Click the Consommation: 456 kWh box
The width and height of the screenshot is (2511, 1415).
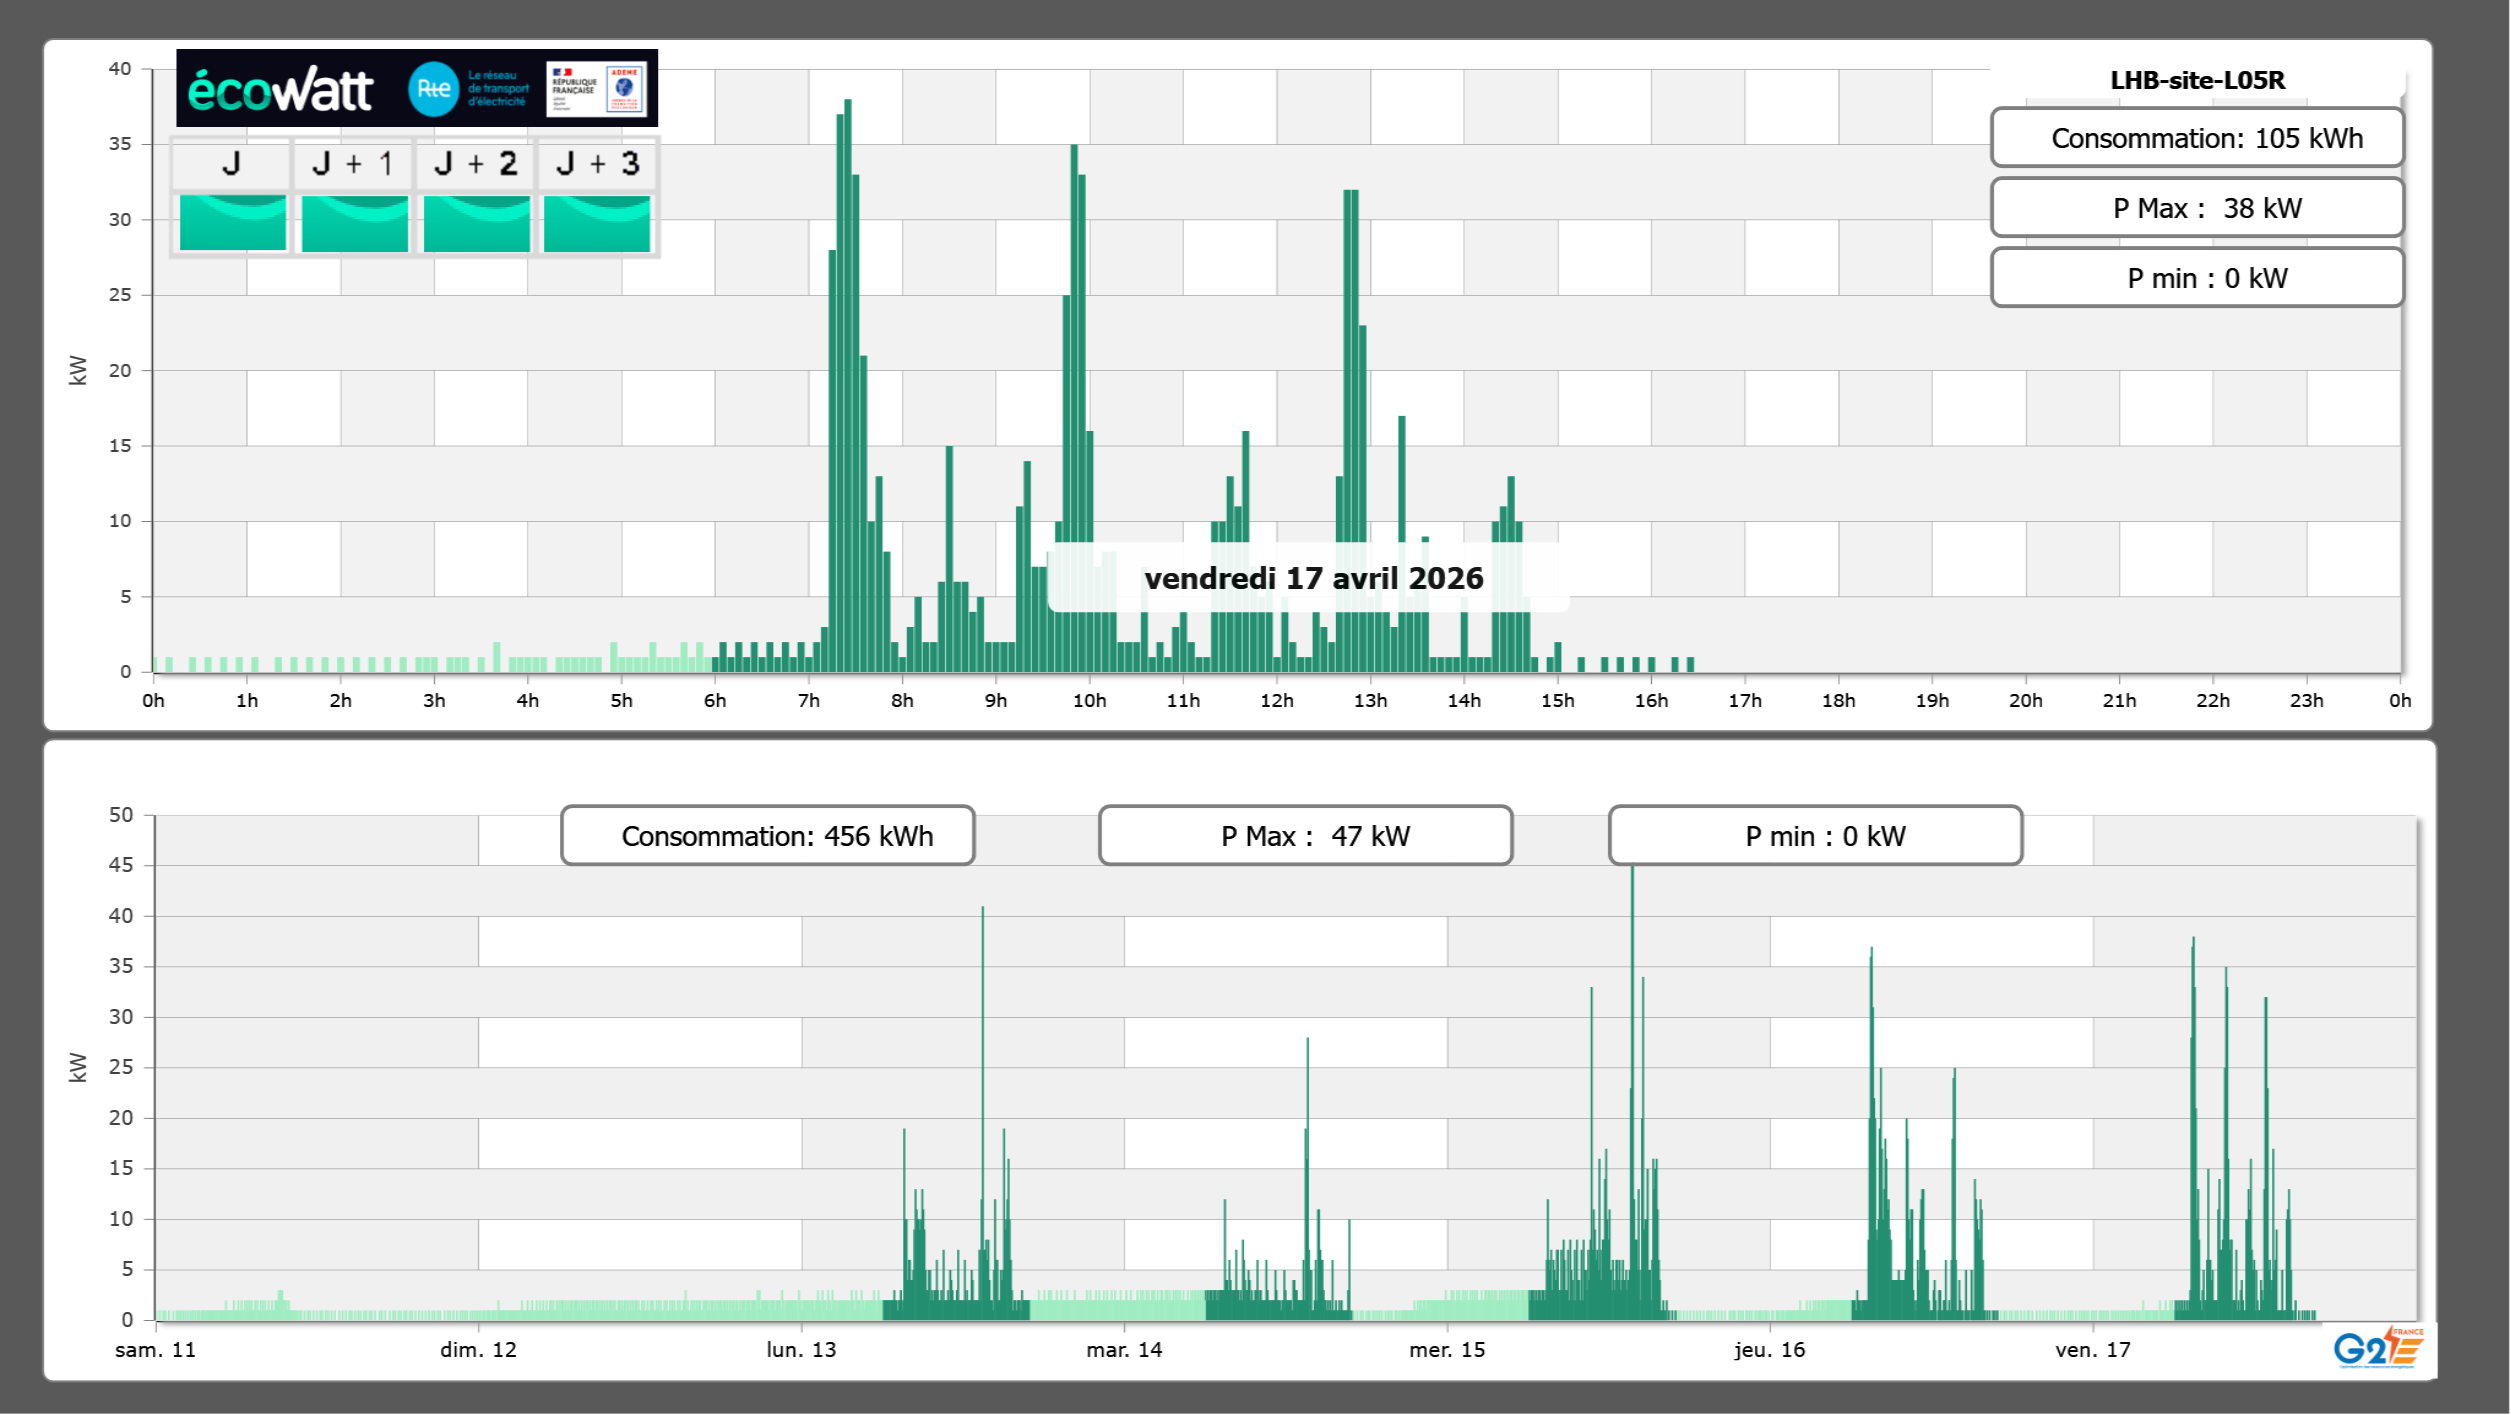(x=767, y=836)
